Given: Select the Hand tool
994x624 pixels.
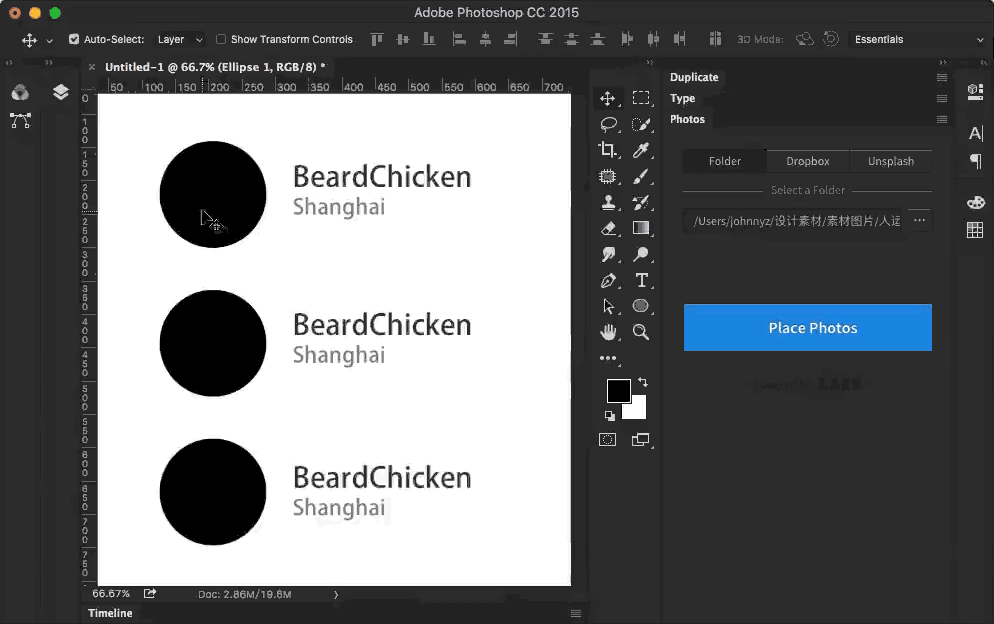Looking at the screenshot, I should [x=607, y=332].
